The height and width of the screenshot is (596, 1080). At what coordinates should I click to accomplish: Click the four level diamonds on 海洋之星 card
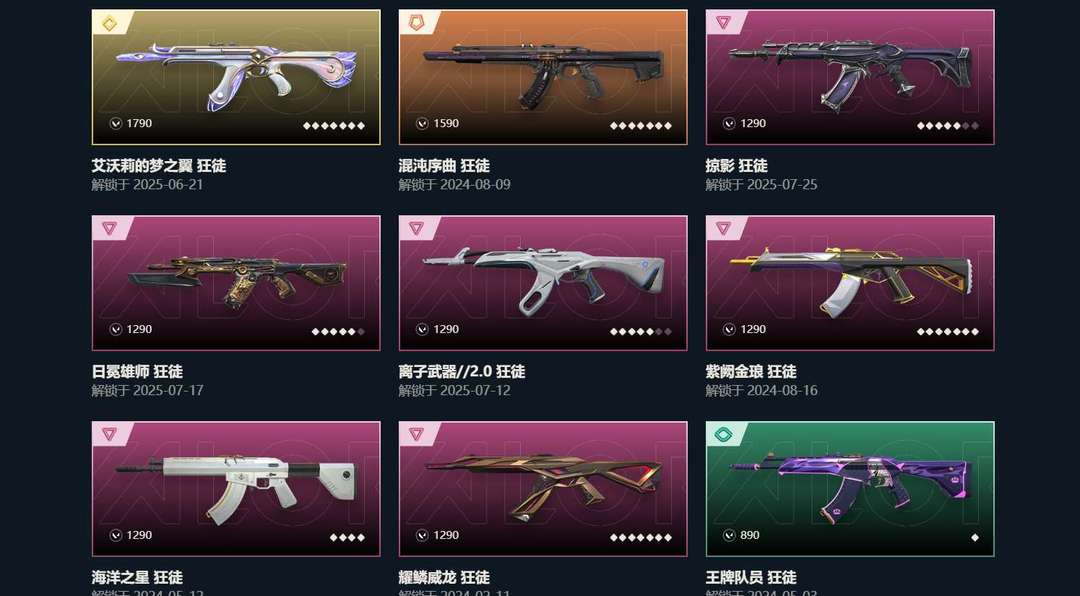click(x=347, y=537)
